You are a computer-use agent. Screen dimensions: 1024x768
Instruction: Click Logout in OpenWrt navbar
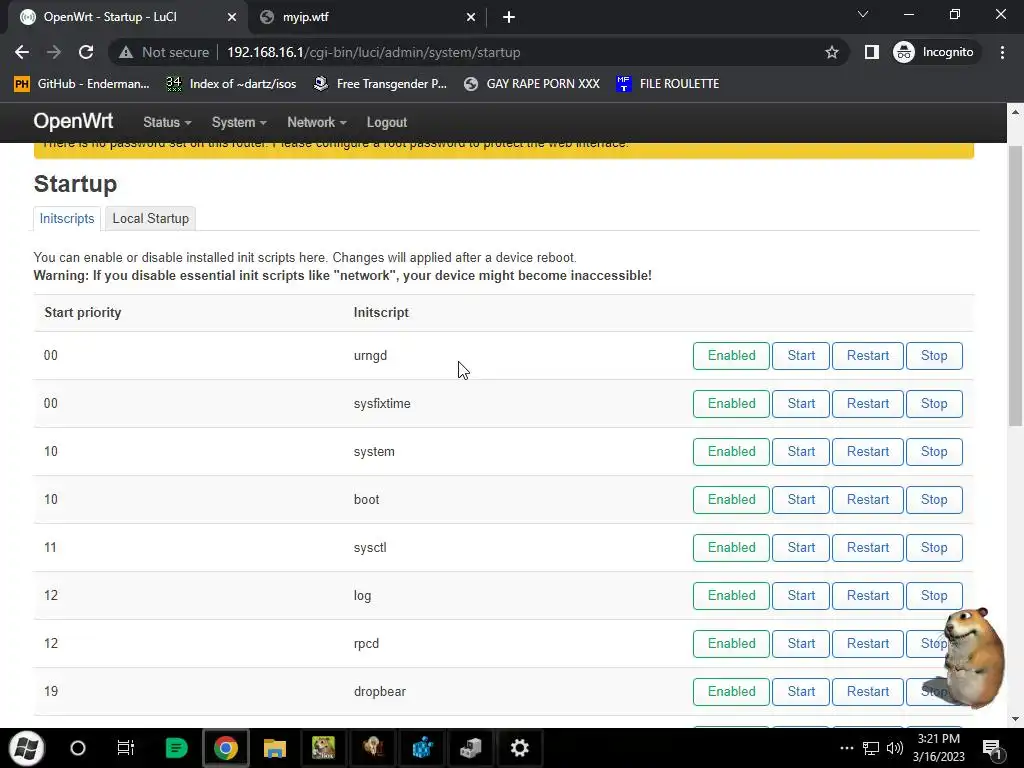(x=387, y=122)
